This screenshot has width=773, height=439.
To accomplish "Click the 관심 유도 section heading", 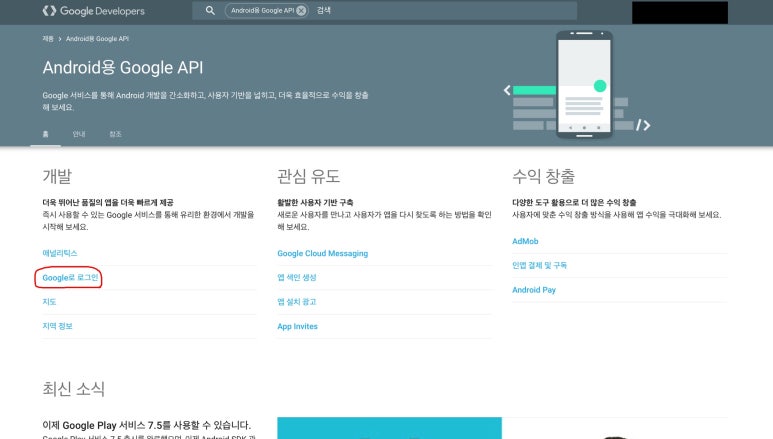I will (x=309, y=176).
